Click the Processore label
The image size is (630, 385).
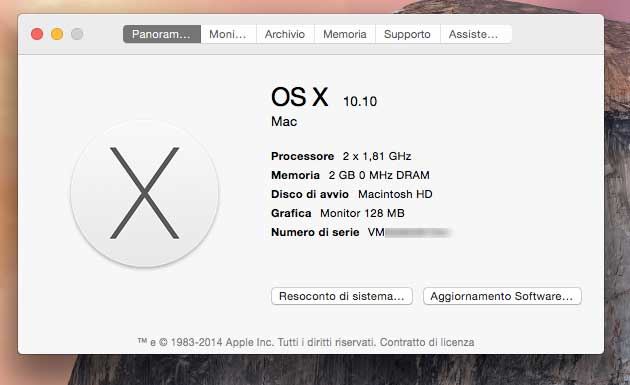303,156
